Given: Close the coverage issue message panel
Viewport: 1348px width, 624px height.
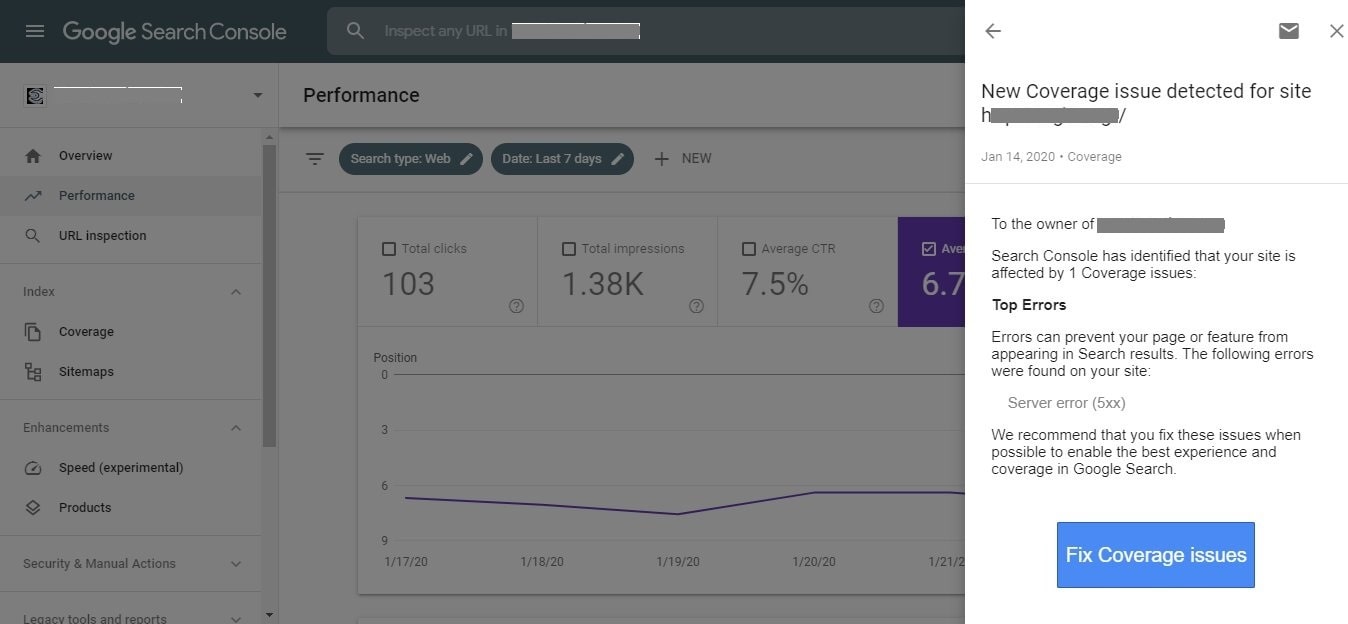Looking at the screenshot, I should 1336,31.
